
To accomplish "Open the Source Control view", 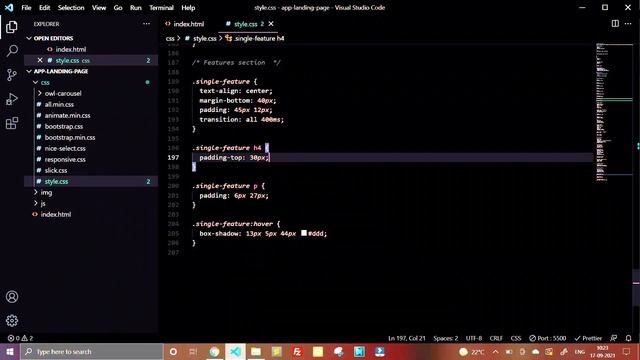I will [x=12, y=75].
